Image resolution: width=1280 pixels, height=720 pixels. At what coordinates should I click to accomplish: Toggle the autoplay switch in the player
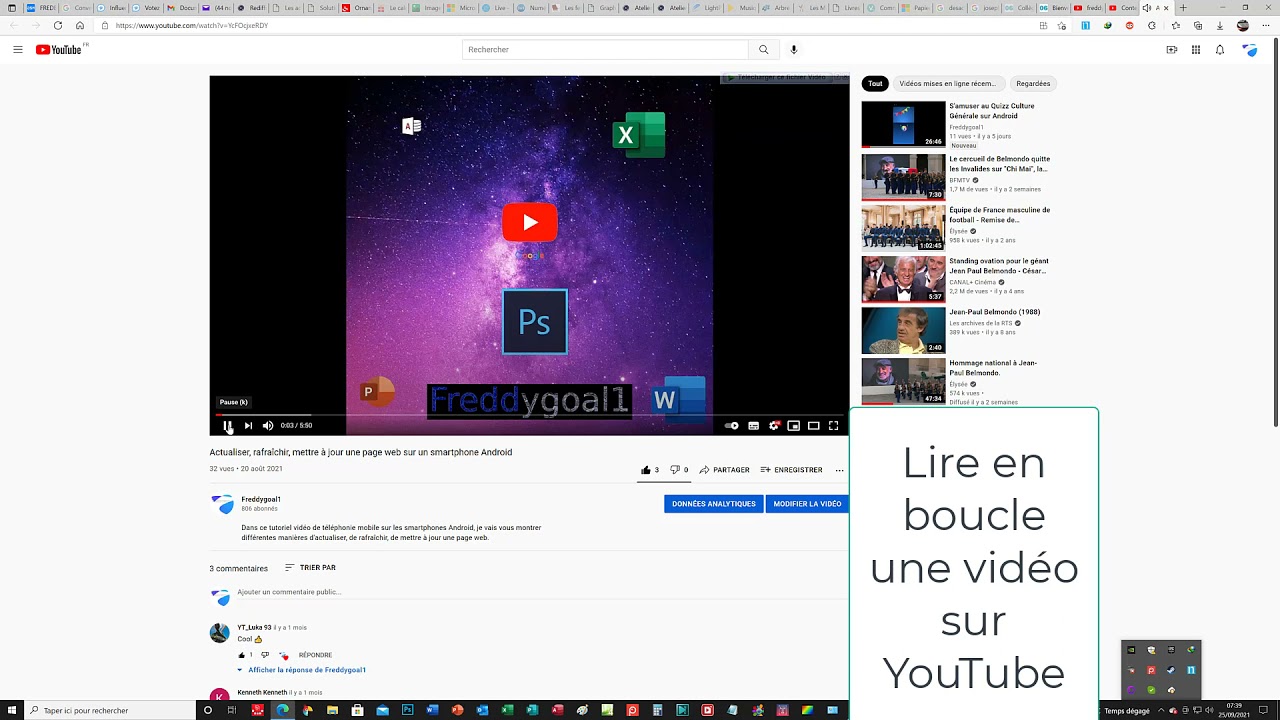click(x=731, y=426)
